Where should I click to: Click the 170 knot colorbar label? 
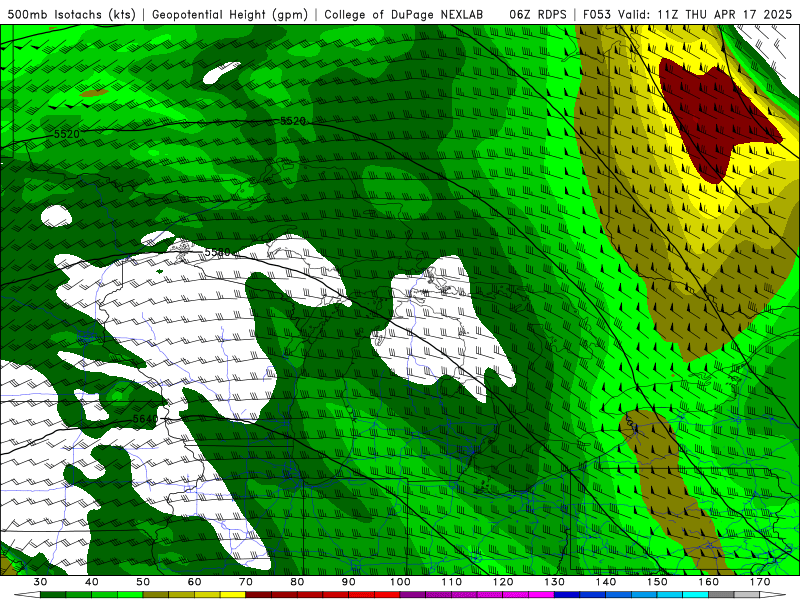click(760, 582)
